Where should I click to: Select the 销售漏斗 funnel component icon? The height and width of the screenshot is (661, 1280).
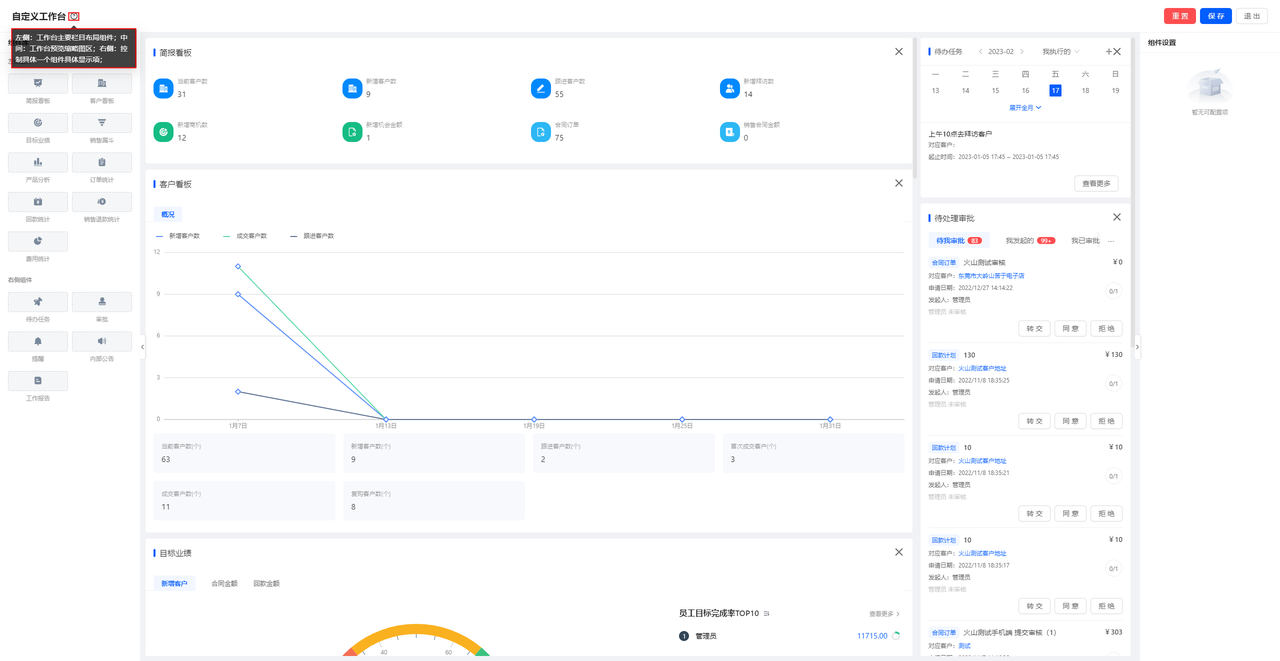[101, 123]
